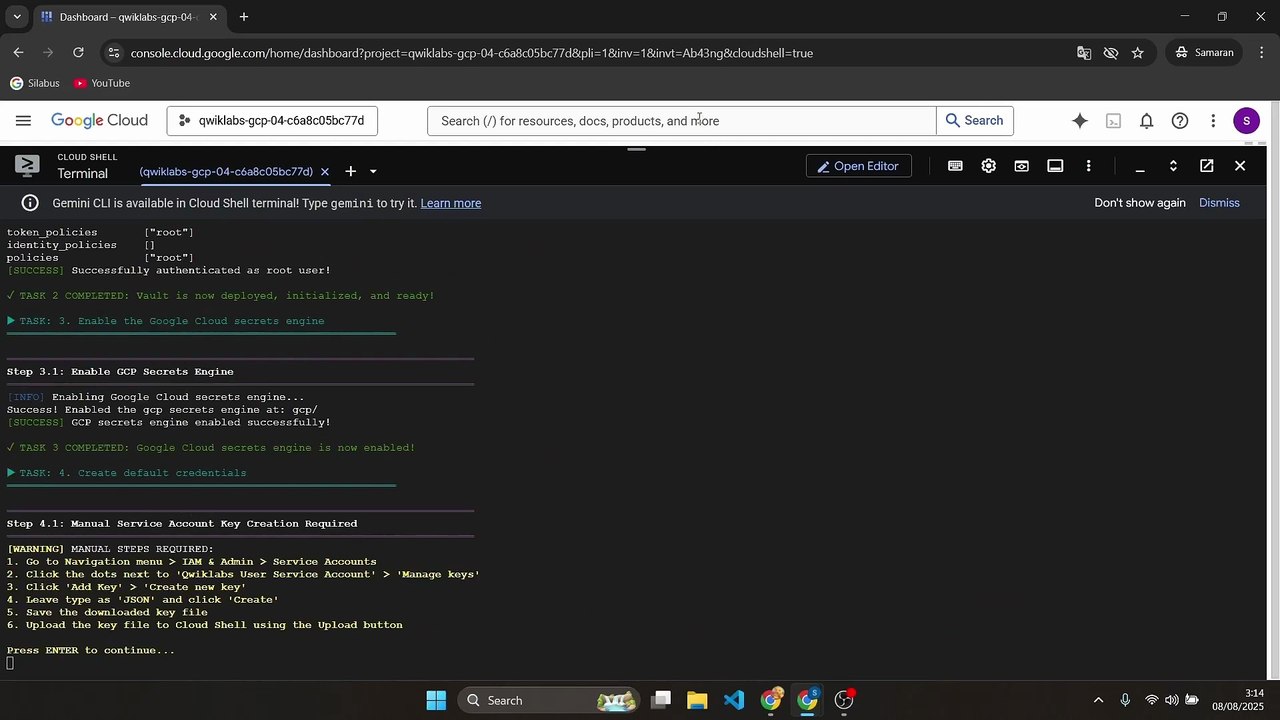Screen dimensions: 1280x720
Task: Open the Learn more link in the Gemini banner
Action: coord(450,203)
